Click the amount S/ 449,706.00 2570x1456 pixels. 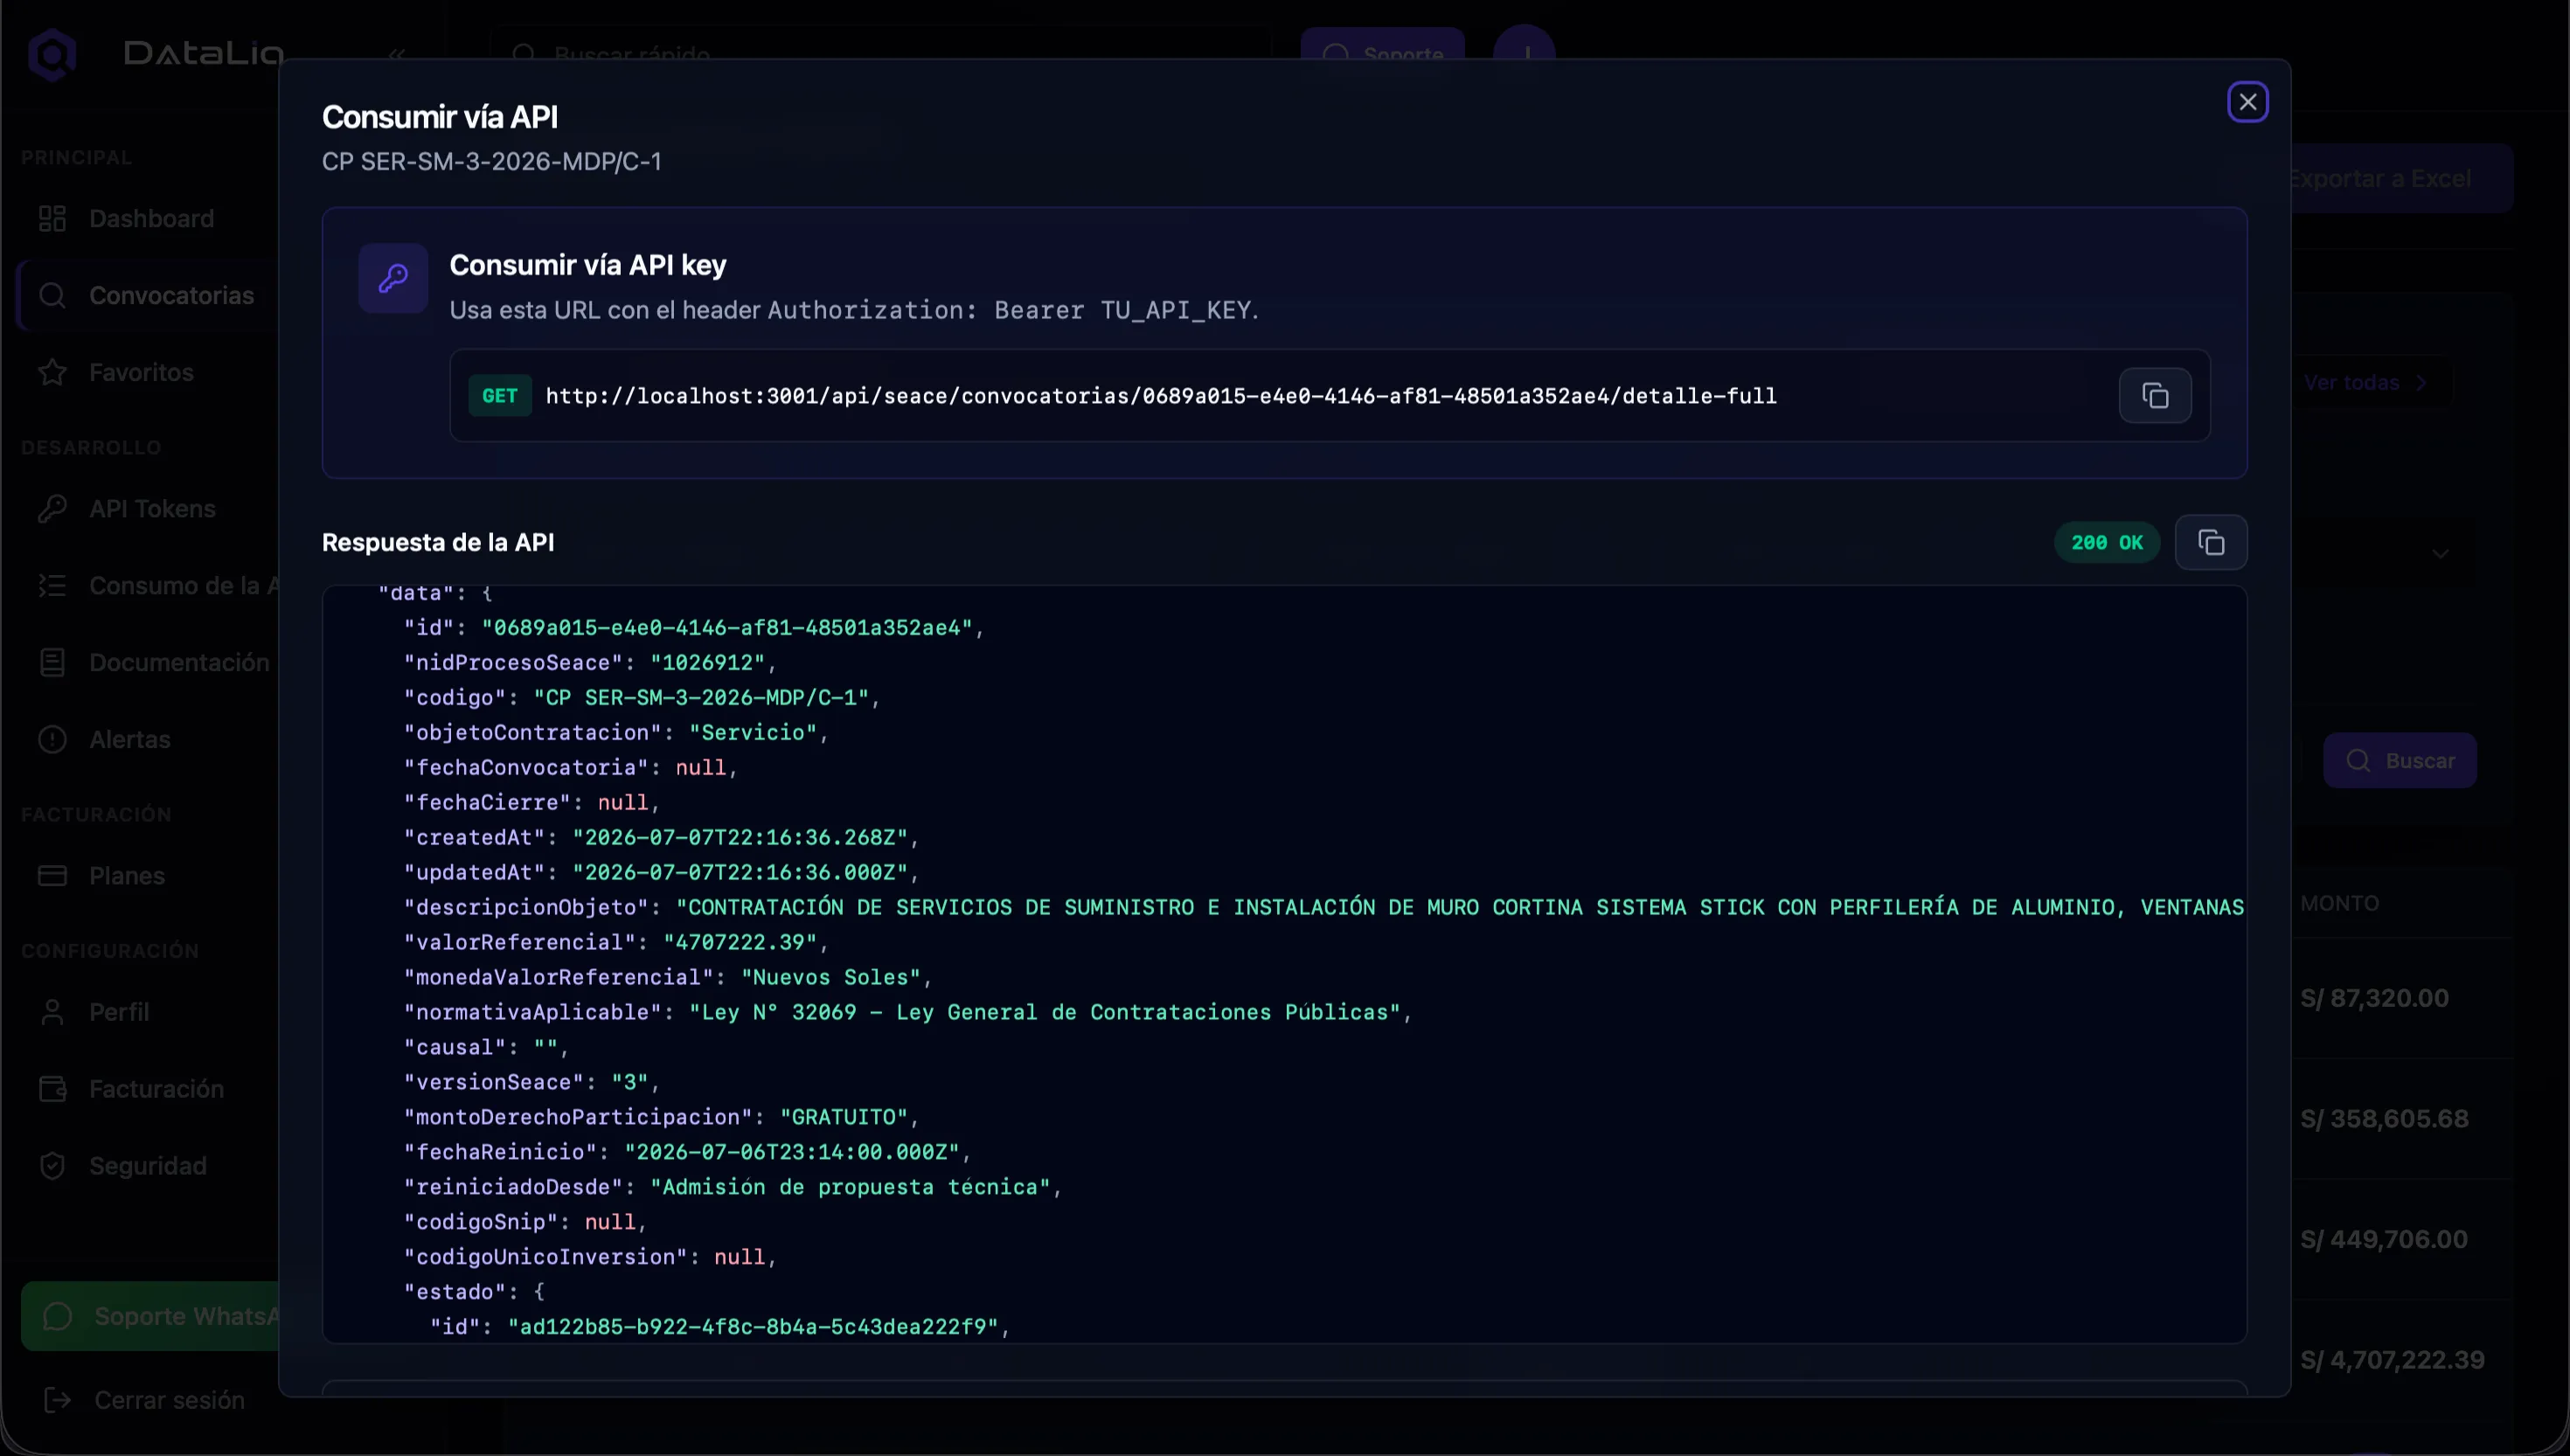point(2384,1240)
